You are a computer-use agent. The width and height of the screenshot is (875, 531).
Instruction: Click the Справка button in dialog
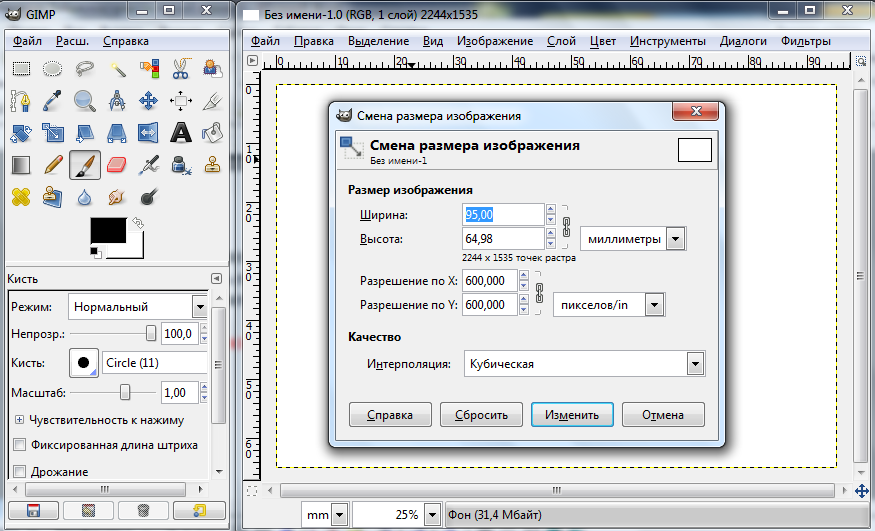[x=390, y=414]
